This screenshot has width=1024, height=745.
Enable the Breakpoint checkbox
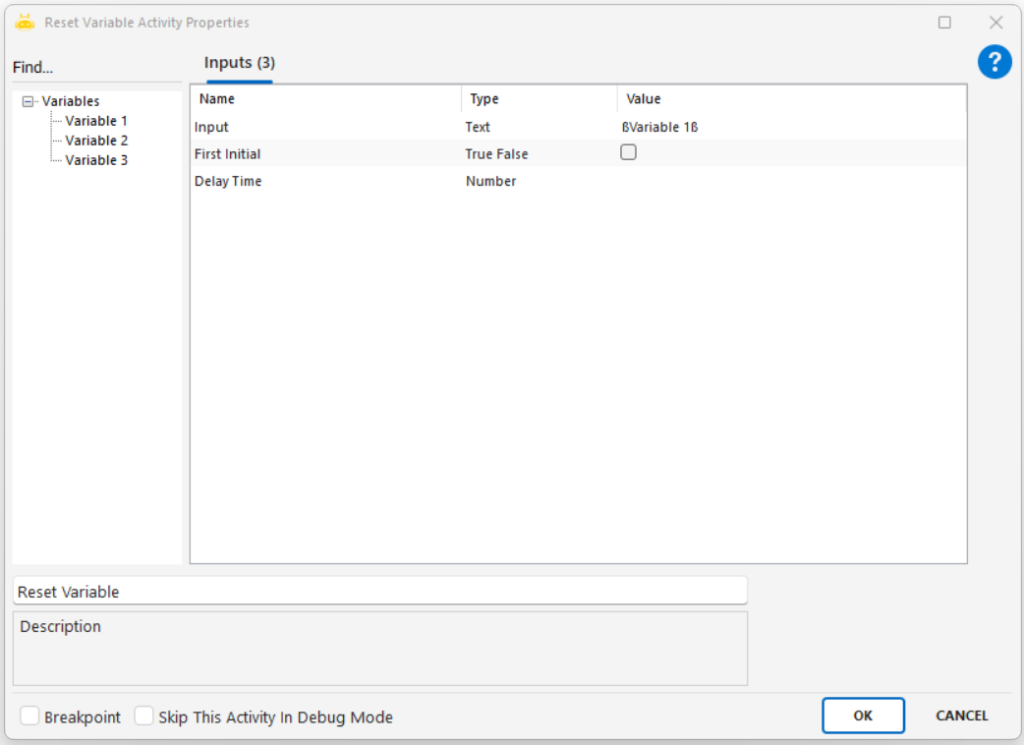[x=31, y=716]
